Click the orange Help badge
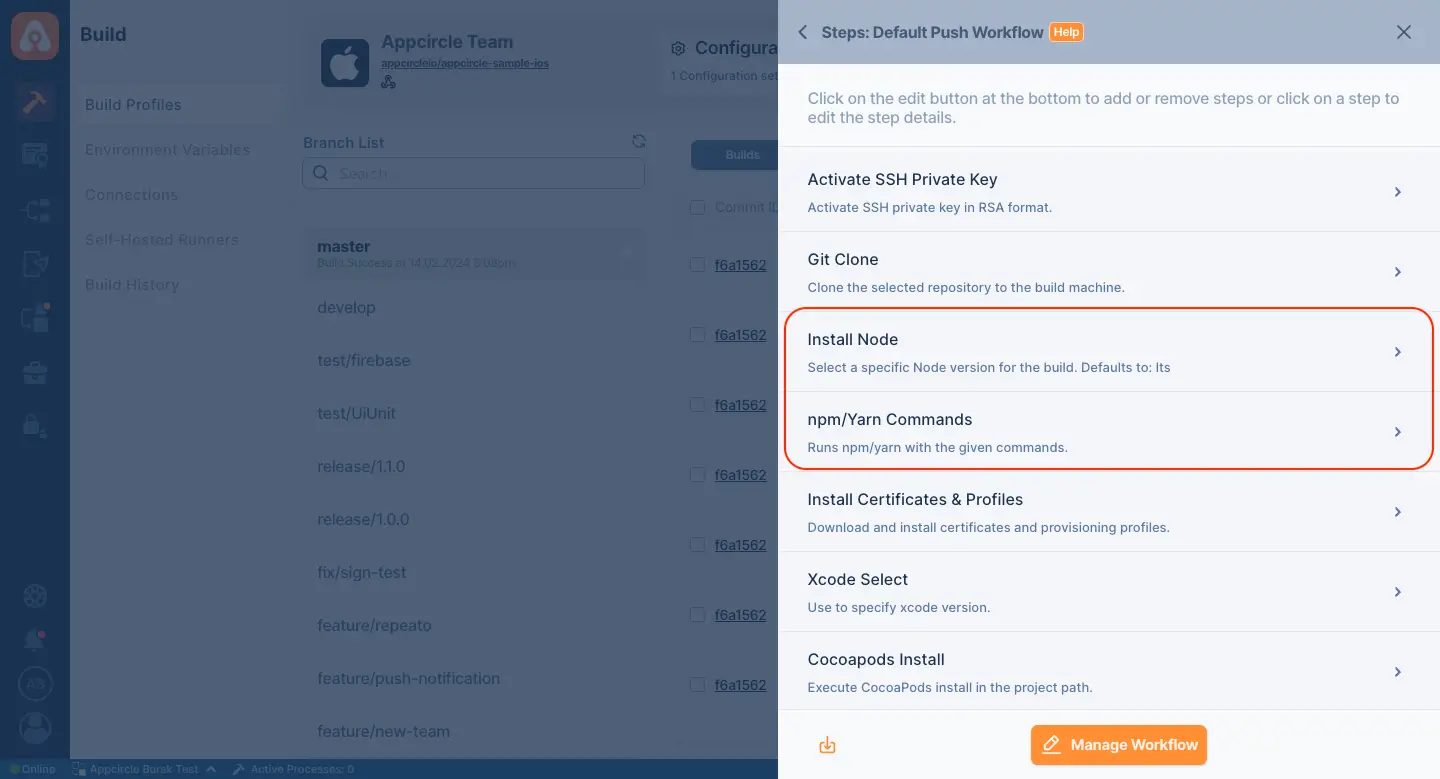The image size is (1440, 779). pyautogui.click(x=1066, y=32)
